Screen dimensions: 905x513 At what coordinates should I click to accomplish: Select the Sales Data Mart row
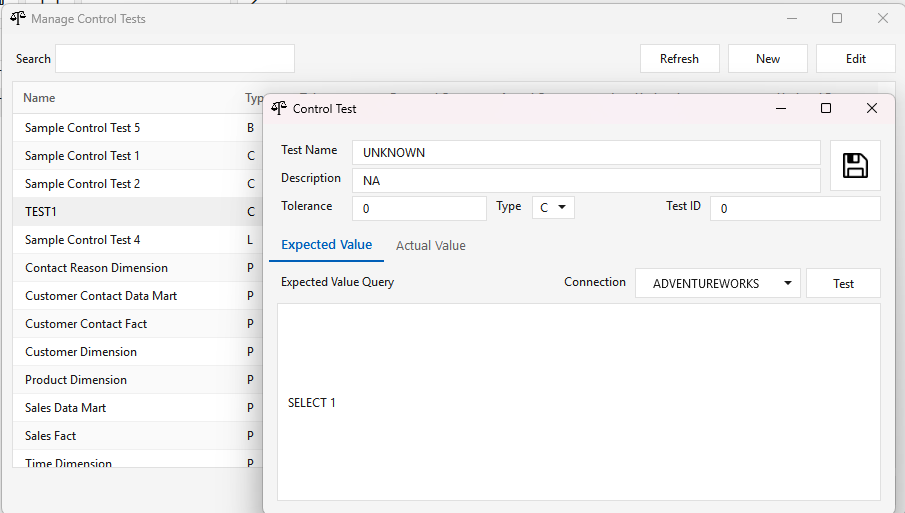coord(137,407)
